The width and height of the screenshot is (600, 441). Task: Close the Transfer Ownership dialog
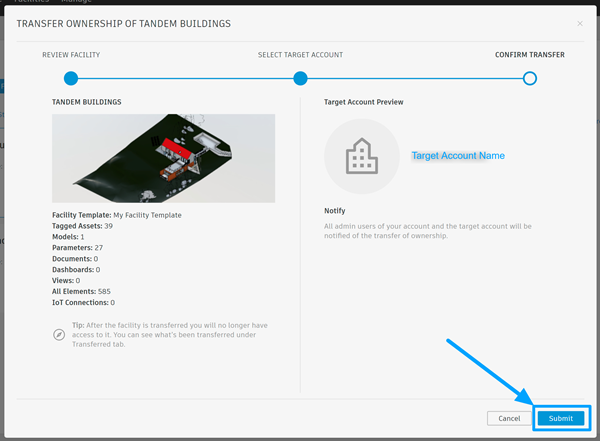[x=580, y=24]
